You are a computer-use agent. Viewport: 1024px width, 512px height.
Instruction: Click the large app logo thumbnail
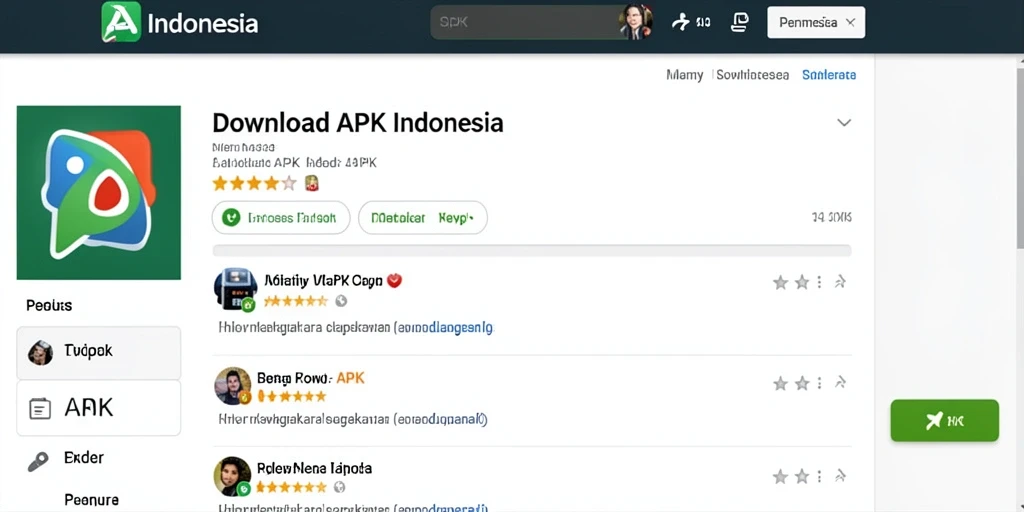coord(99,193)
